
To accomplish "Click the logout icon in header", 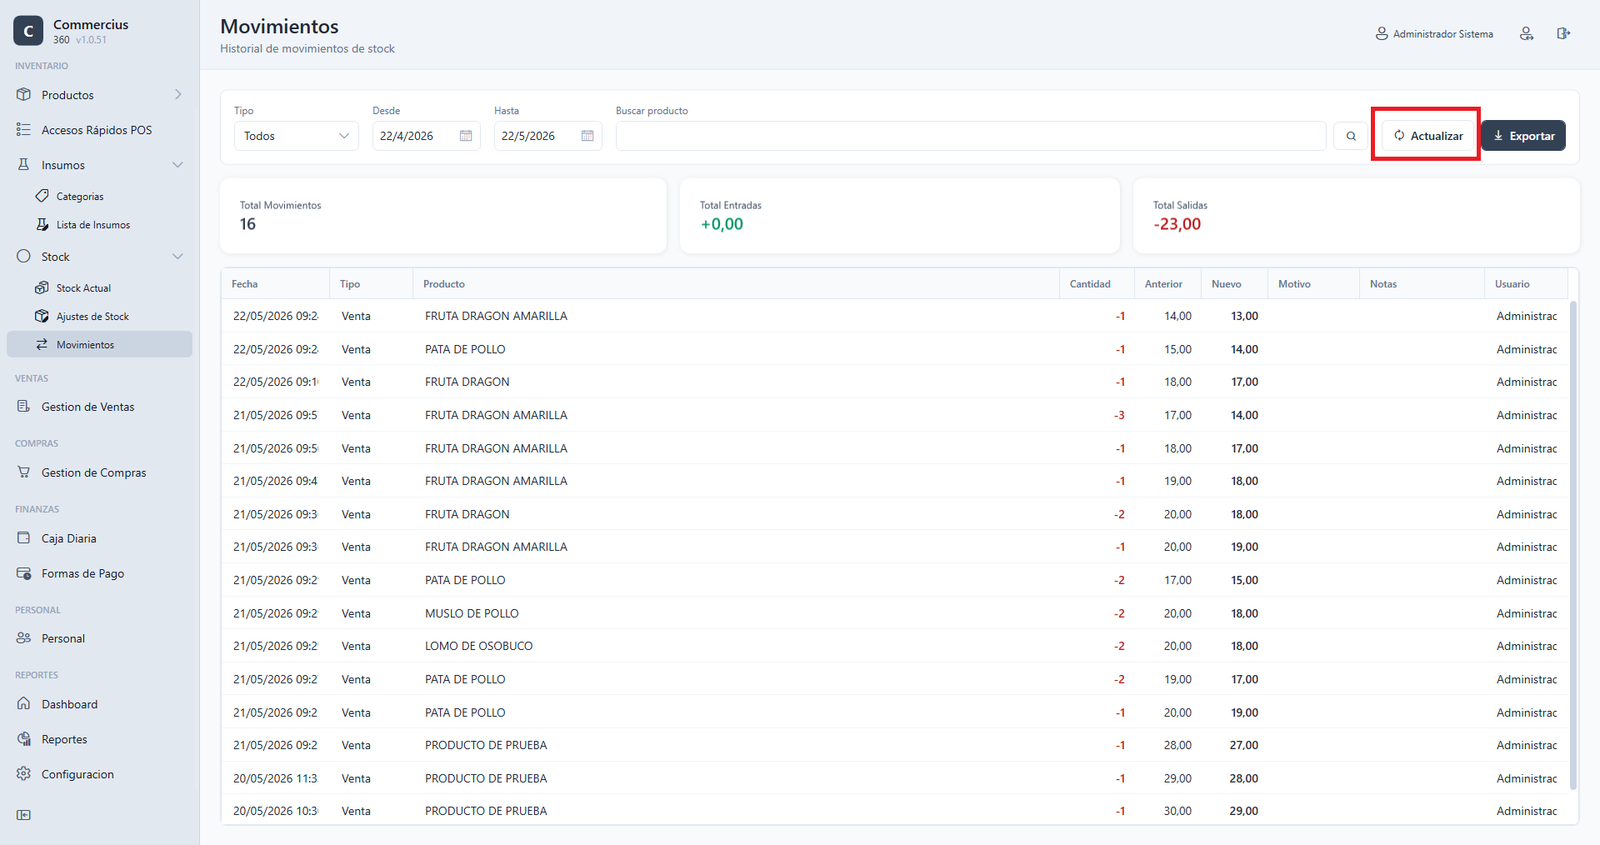I will tap(1563, 34).
